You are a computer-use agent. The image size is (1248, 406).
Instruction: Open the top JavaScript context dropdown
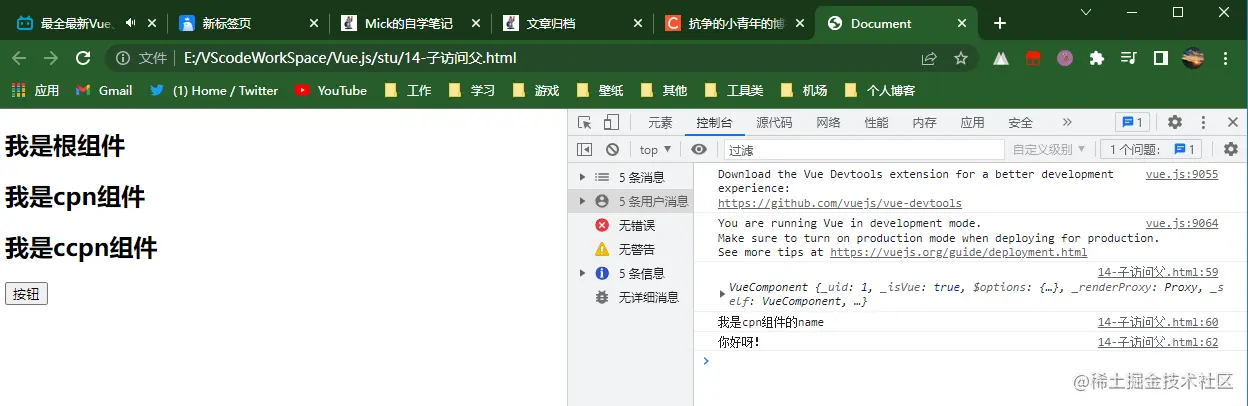tap(655, 149)
